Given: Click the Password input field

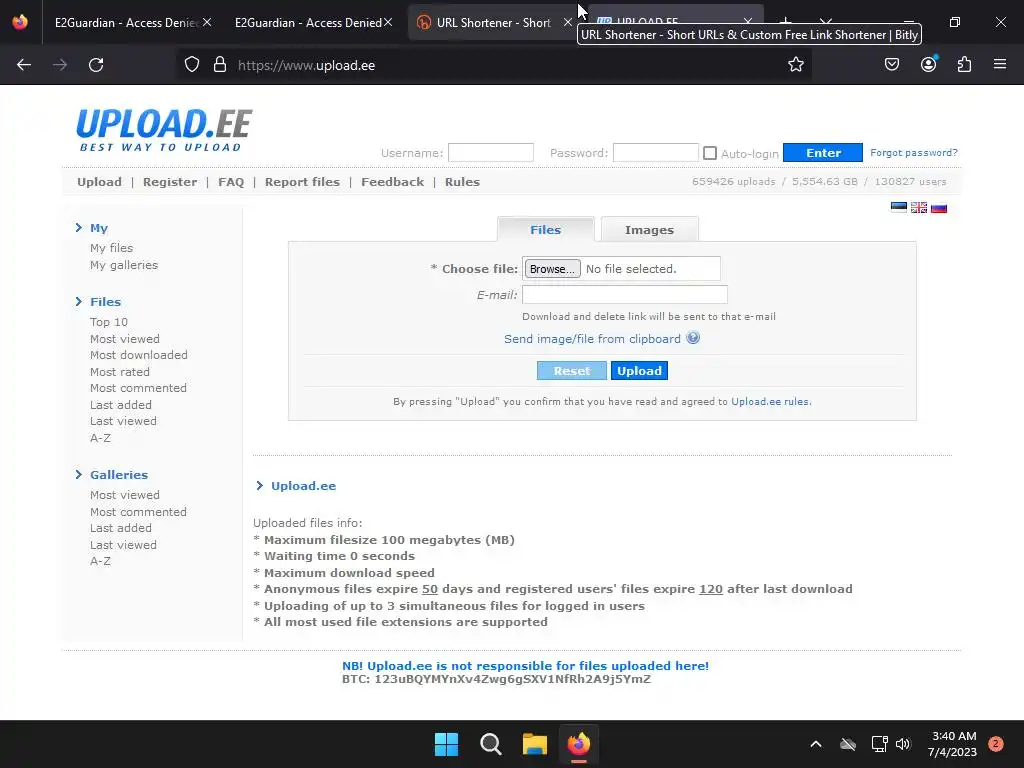Looking at the screenshot, I should (656, 153).
